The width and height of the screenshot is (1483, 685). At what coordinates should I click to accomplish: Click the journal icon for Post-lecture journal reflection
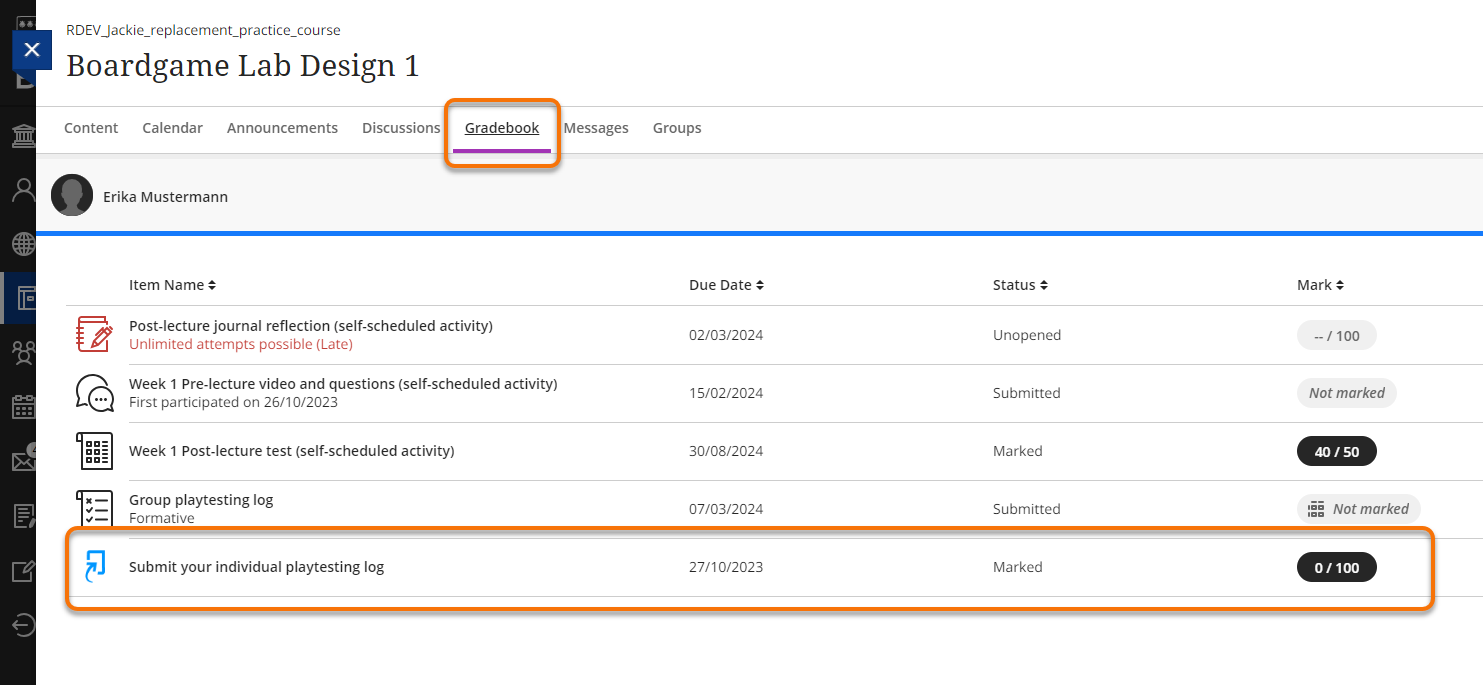coord(95,335)
